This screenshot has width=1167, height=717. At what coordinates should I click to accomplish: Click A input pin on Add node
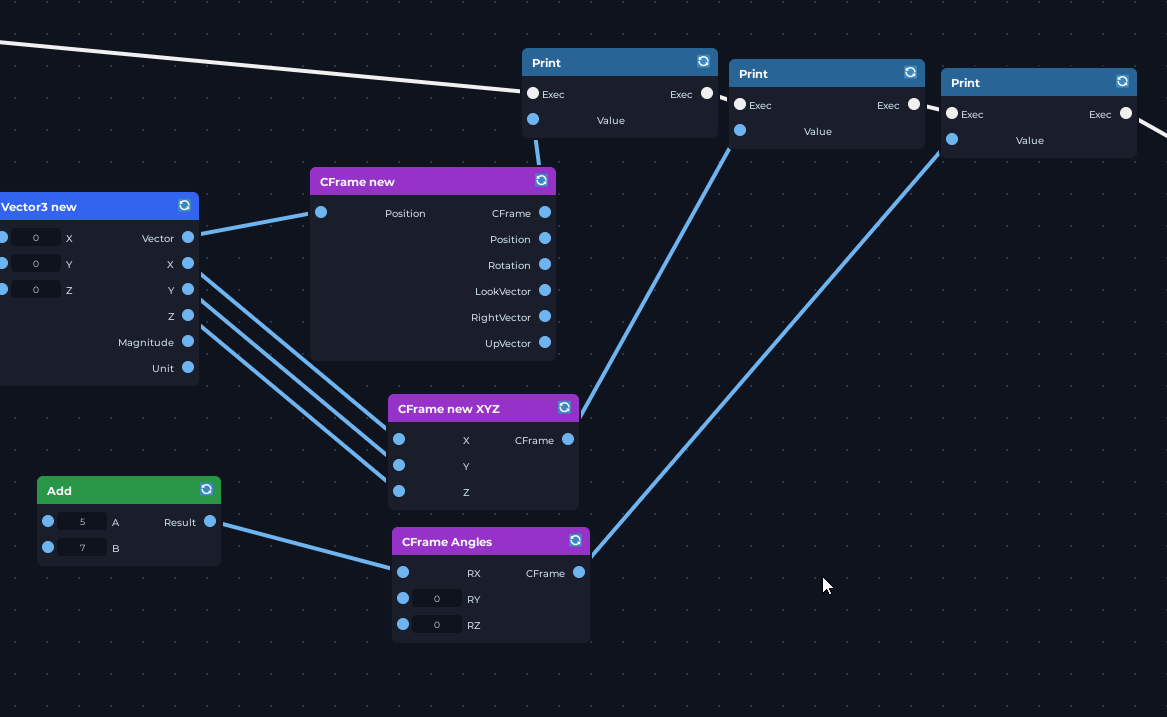click(x=48, y=521)
